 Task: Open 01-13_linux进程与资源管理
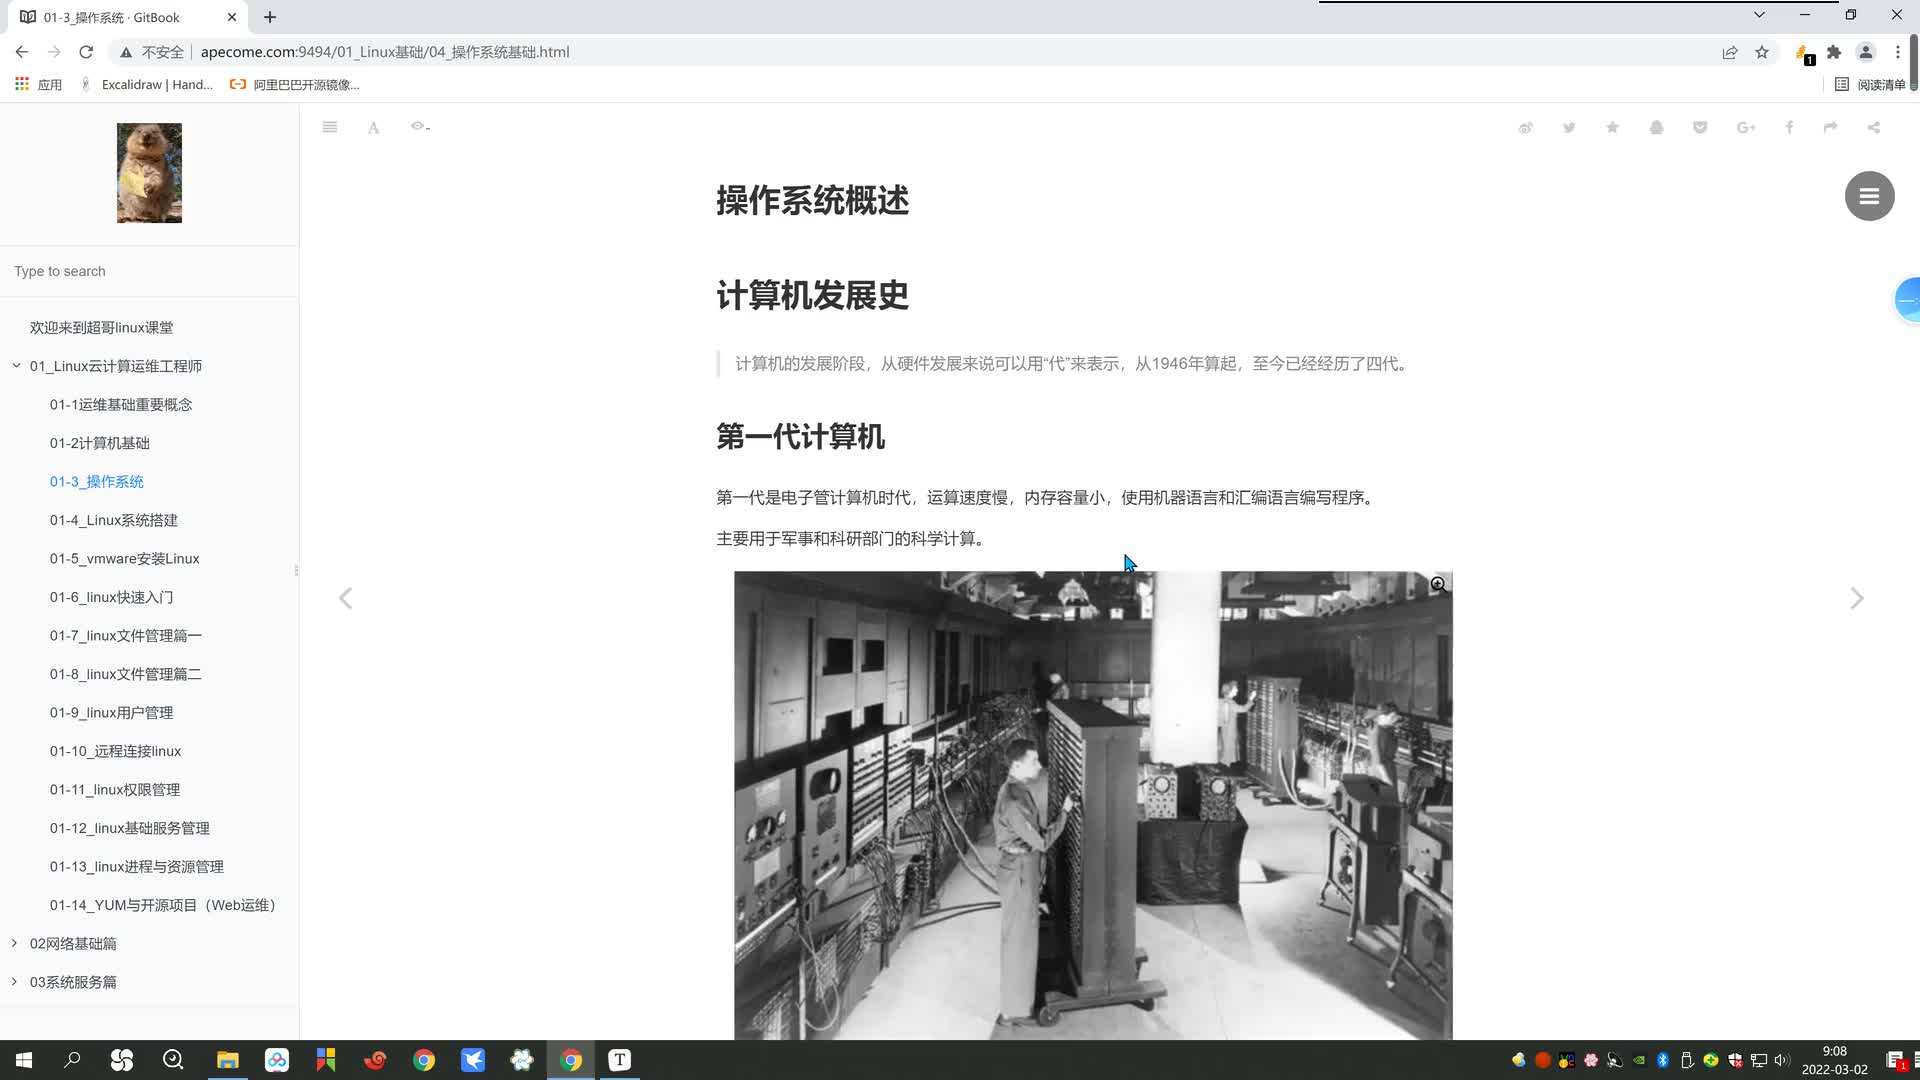point(137,866)
